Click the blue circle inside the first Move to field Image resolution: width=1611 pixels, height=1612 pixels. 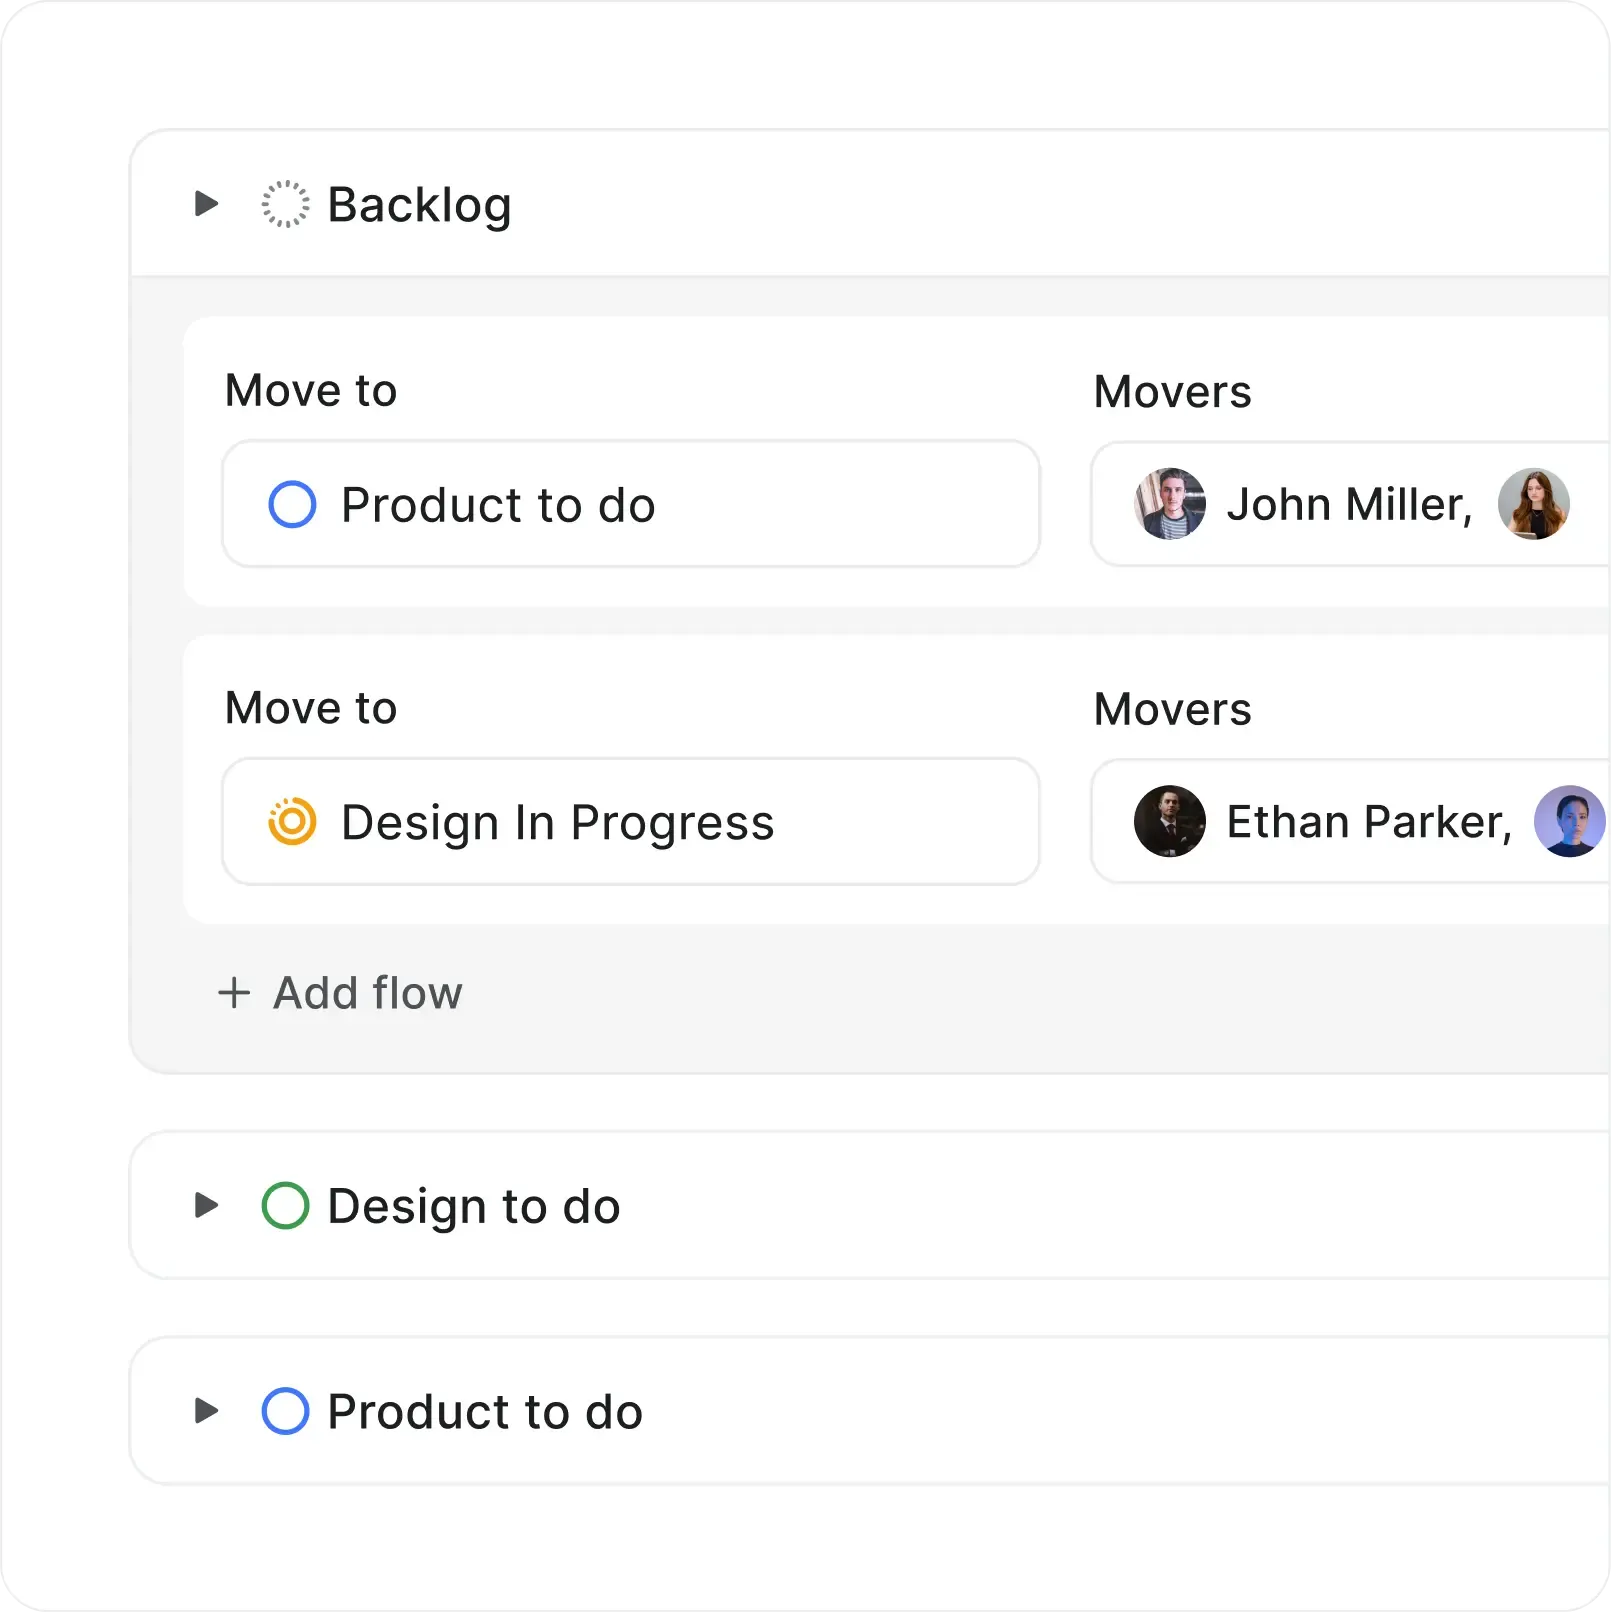[292, 504]
